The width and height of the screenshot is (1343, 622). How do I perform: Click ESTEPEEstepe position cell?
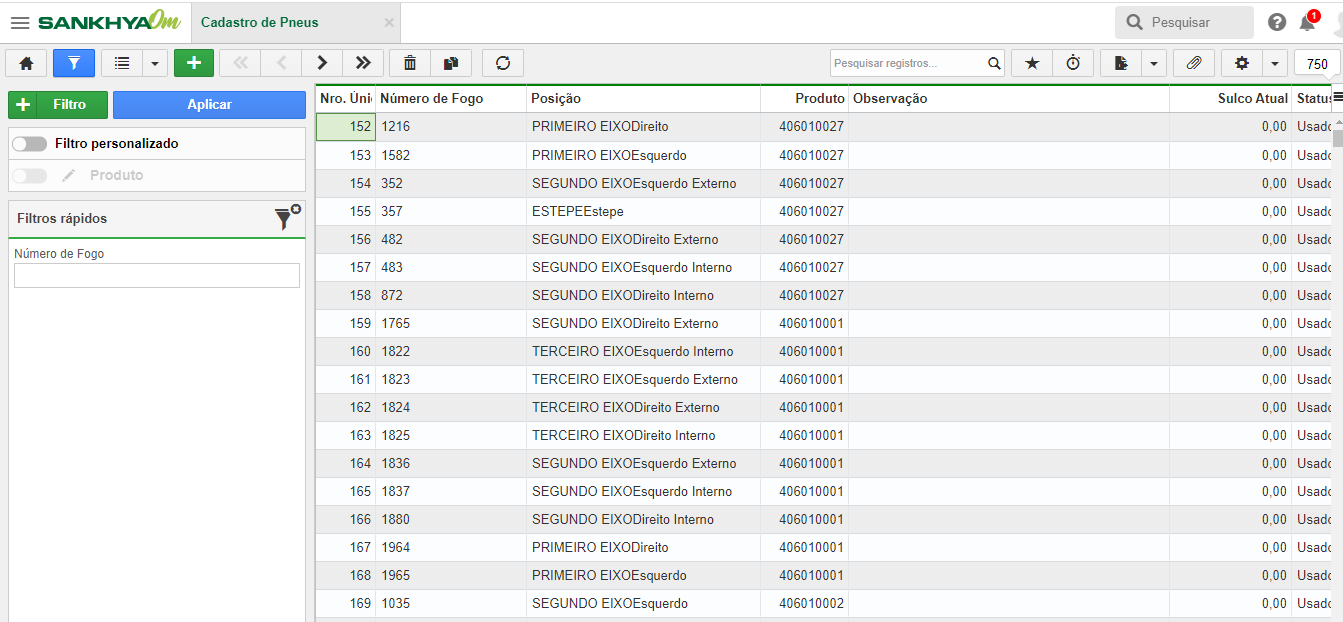pos(643,211)
